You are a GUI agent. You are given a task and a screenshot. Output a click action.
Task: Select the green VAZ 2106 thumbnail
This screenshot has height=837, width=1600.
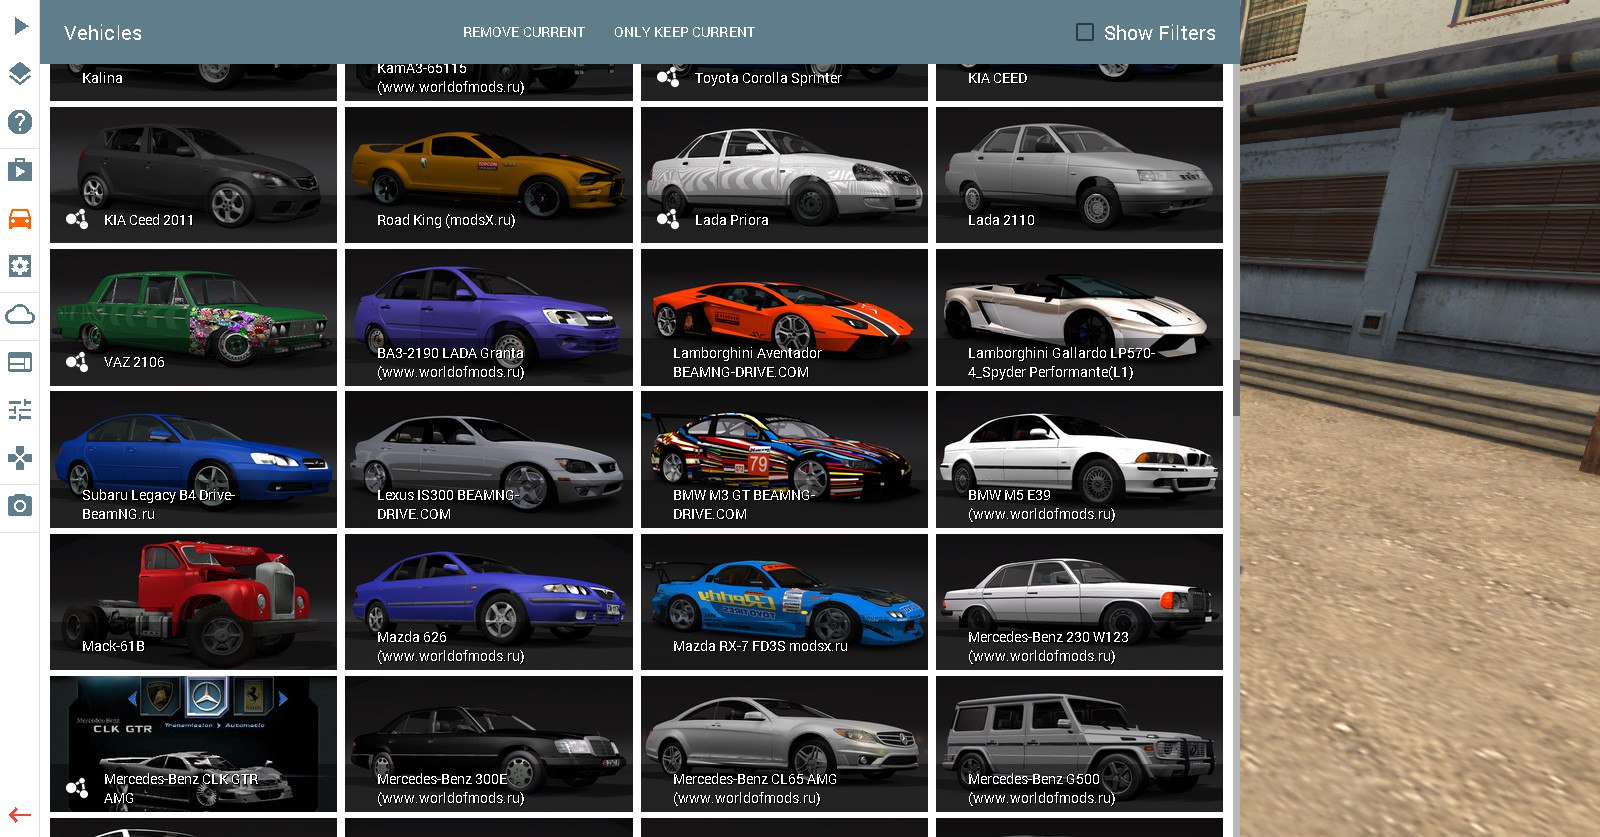tap(193, 317)
